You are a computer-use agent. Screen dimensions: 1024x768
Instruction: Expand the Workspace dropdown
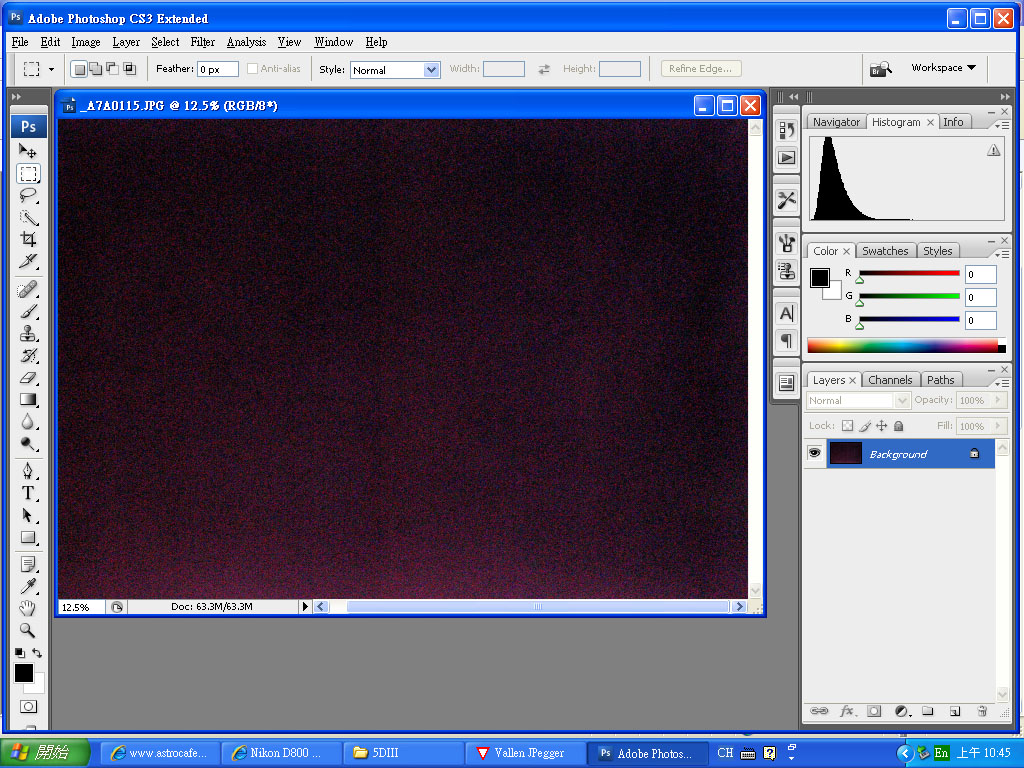point(943,68)
